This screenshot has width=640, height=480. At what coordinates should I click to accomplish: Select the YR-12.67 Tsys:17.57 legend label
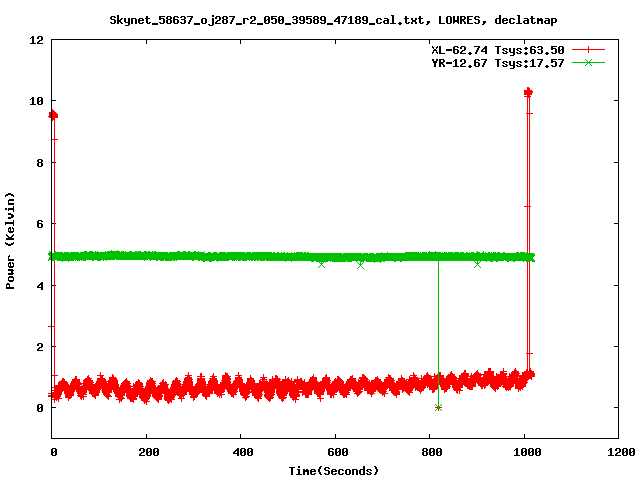coord(498,63)
